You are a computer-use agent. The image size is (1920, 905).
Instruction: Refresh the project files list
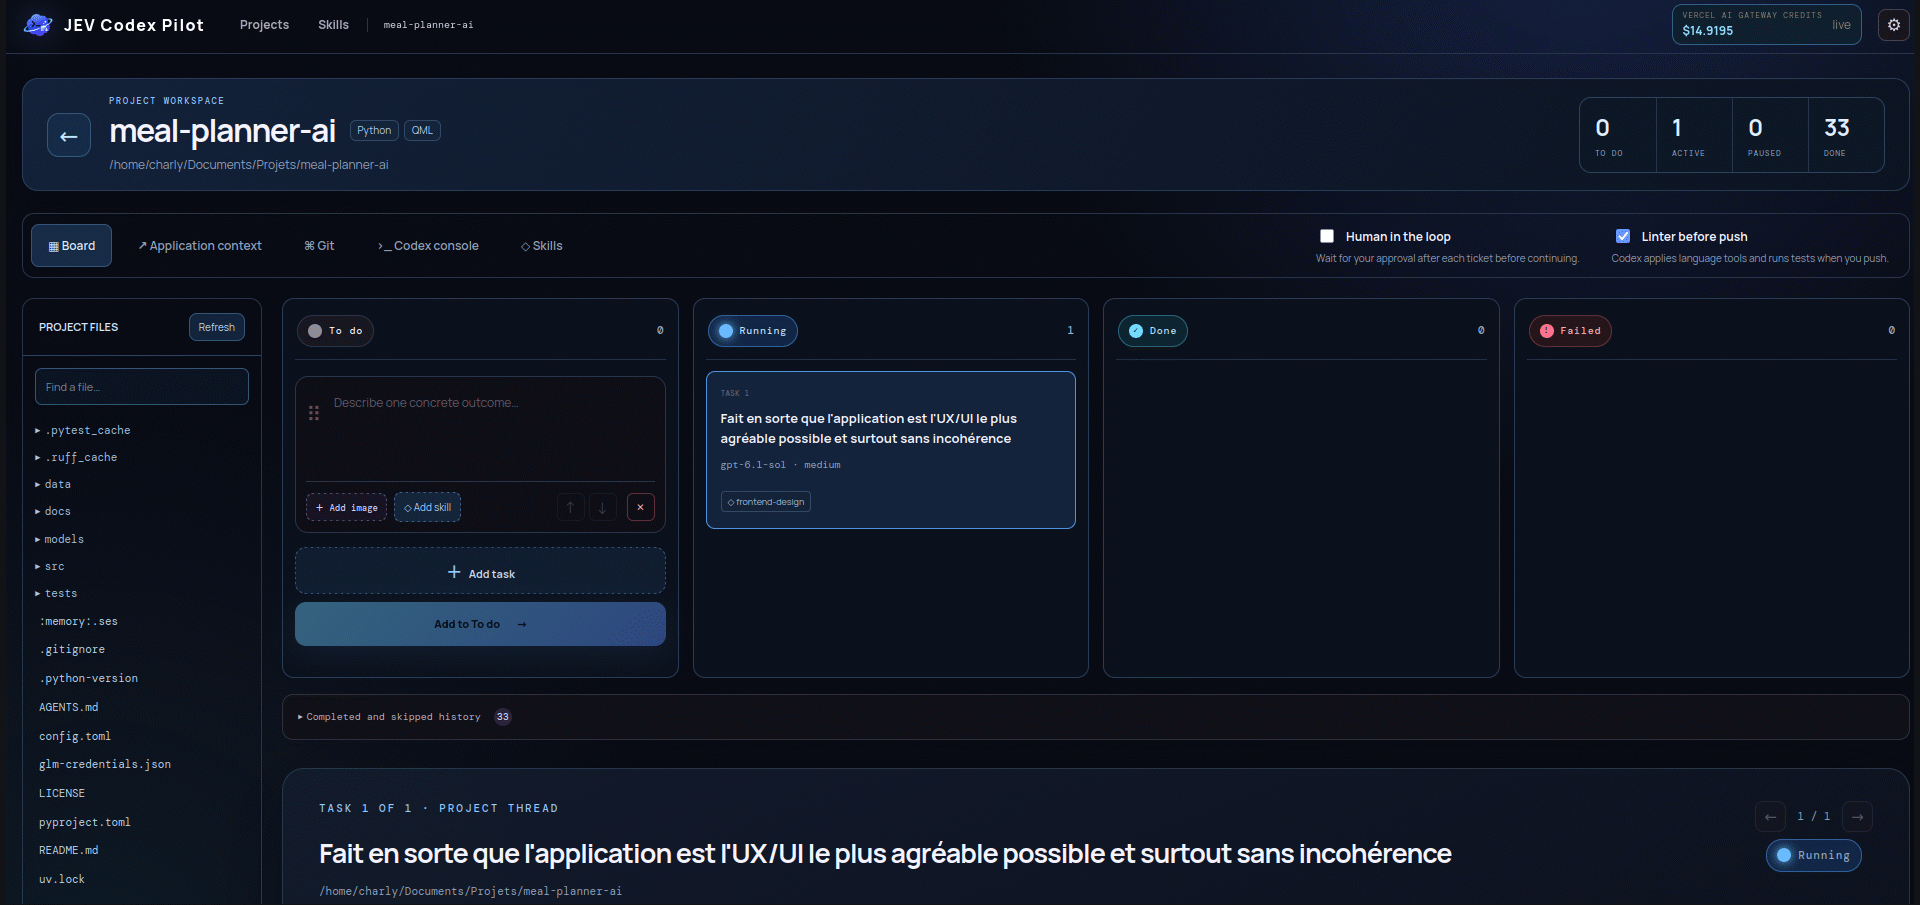click(x=217, y=327)
